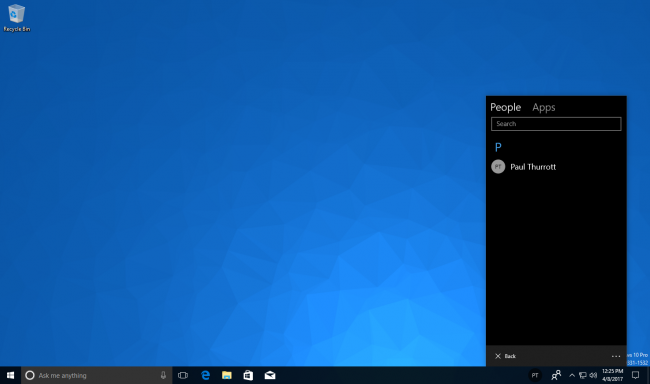Select contact Paul Thurrott

tap(556, 167)
